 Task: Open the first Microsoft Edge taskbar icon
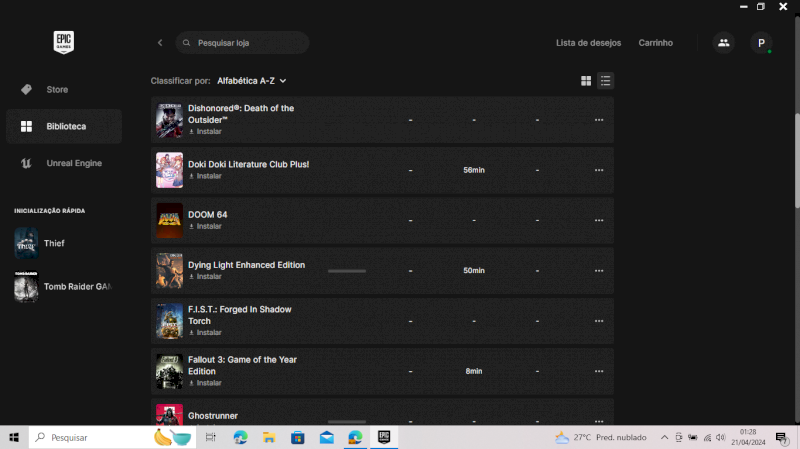[x=240, y=437]
